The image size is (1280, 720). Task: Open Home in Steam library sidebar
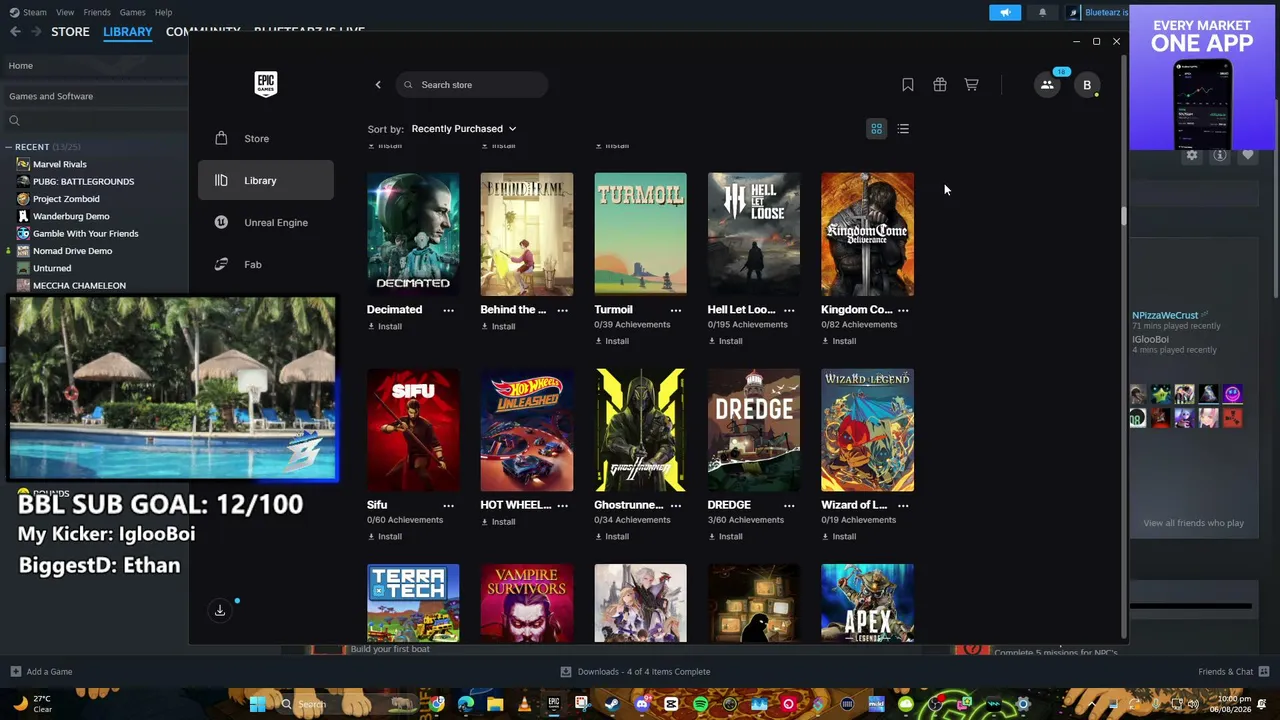point(94,66)
